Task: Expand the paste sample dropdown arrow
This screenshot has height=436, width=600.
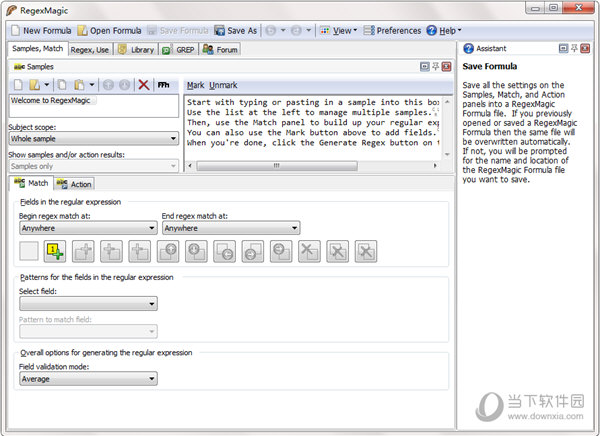Action: (92, 85)
